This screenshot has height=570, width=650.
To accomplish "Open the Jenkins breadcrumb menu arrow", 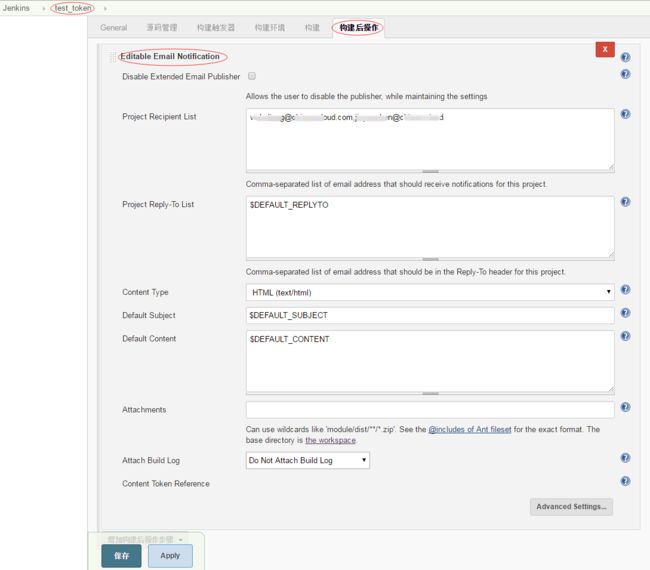I will (43, 8).
